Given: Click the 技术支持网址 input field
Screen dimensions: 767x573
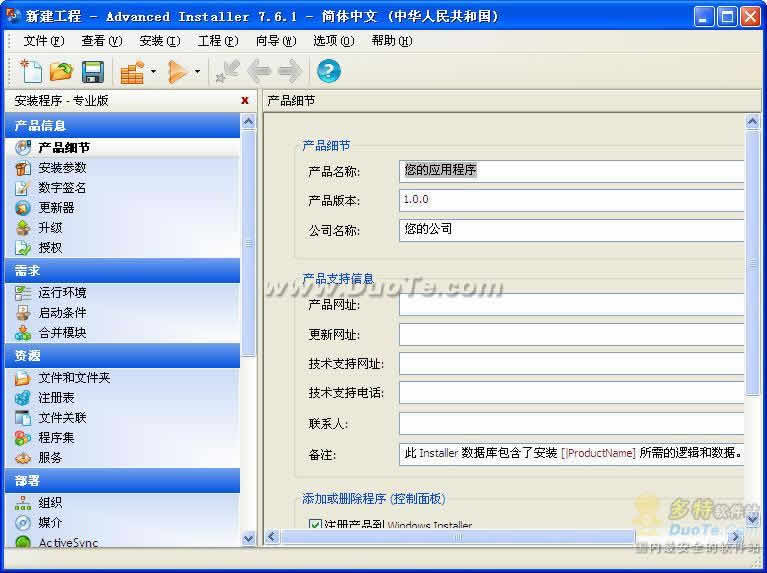Looking at the screenshot, I should [571, 364].
